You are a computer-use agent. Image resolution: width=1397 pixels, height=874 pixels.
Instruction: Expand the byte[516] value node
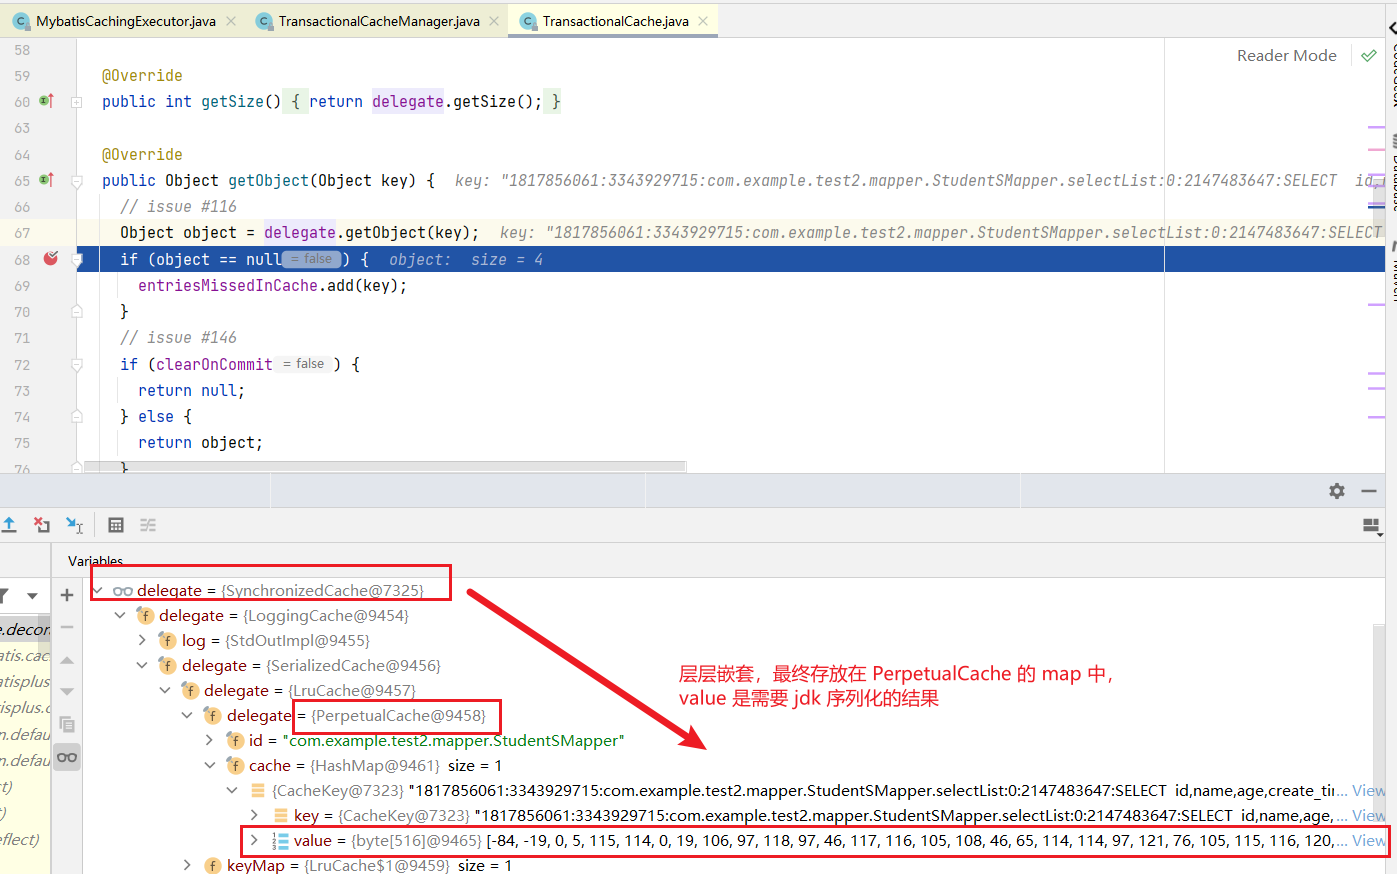254,841
